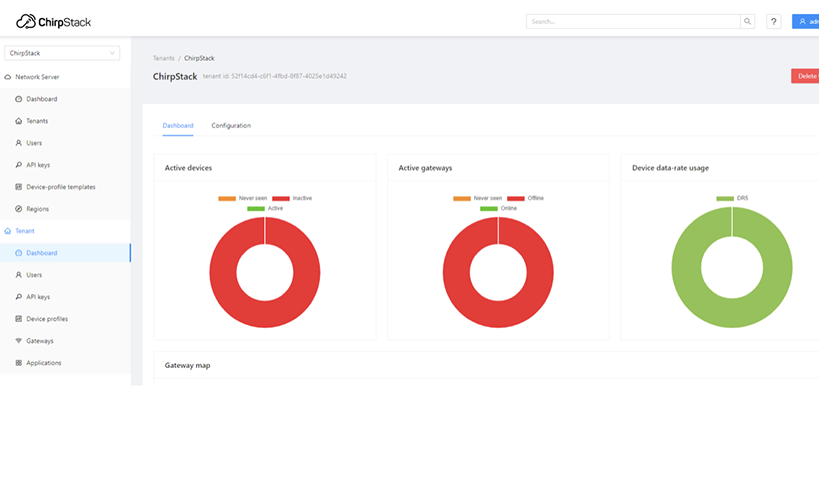
Task: Collapse the Network Server menu section
Action: tap(37, 77)
